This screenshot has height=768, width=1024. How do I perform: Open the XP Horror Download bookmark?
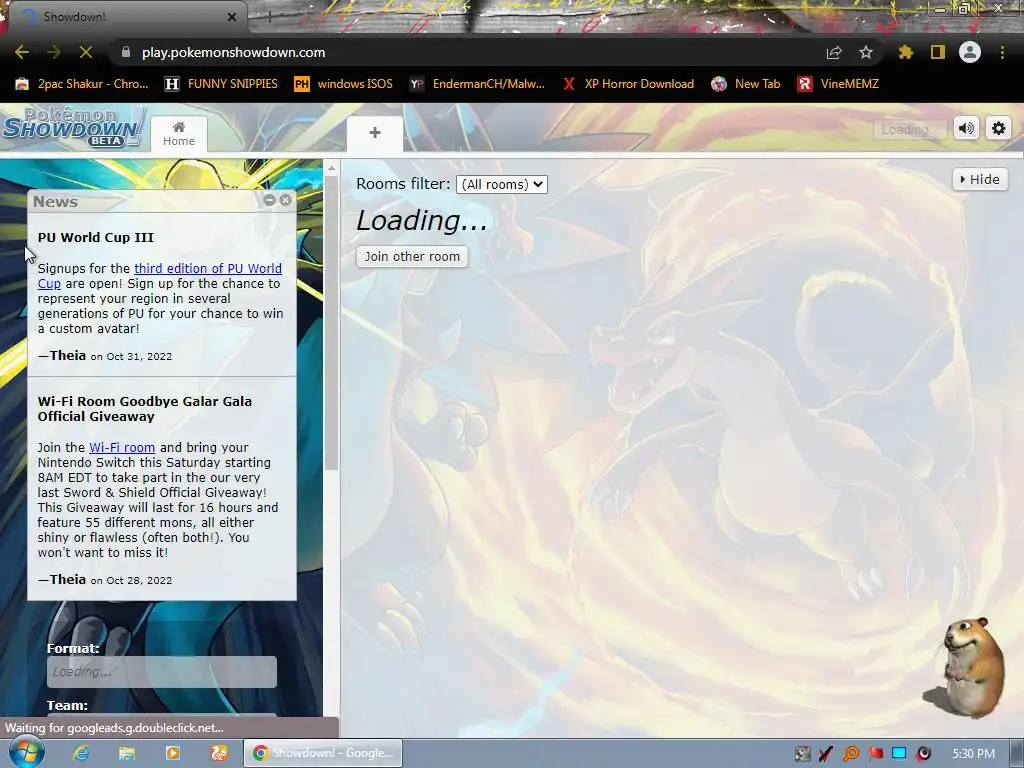pos(628,84)
